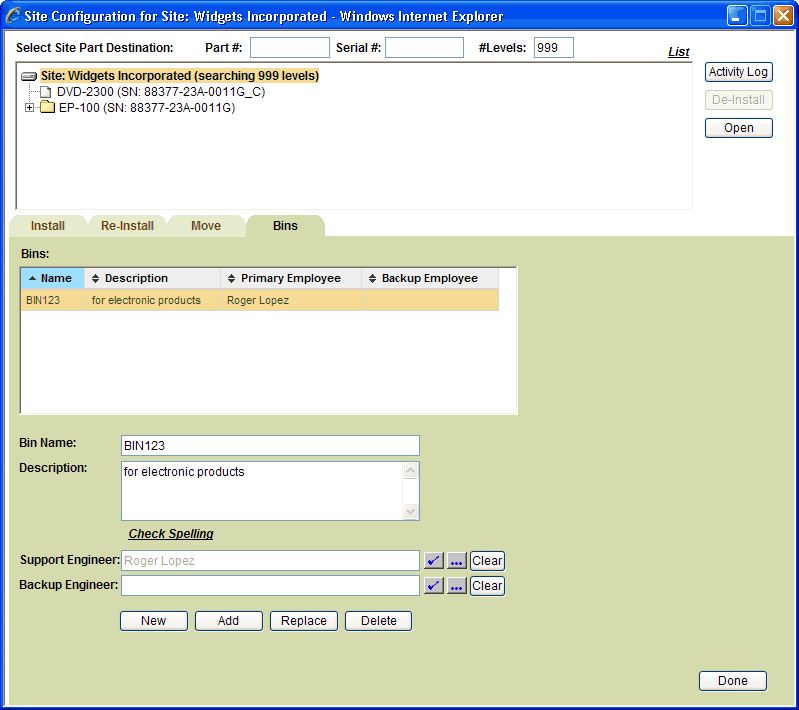Switch to the Install tab
799x710 pixels.
pyautogui.click(x=47, y=226)
